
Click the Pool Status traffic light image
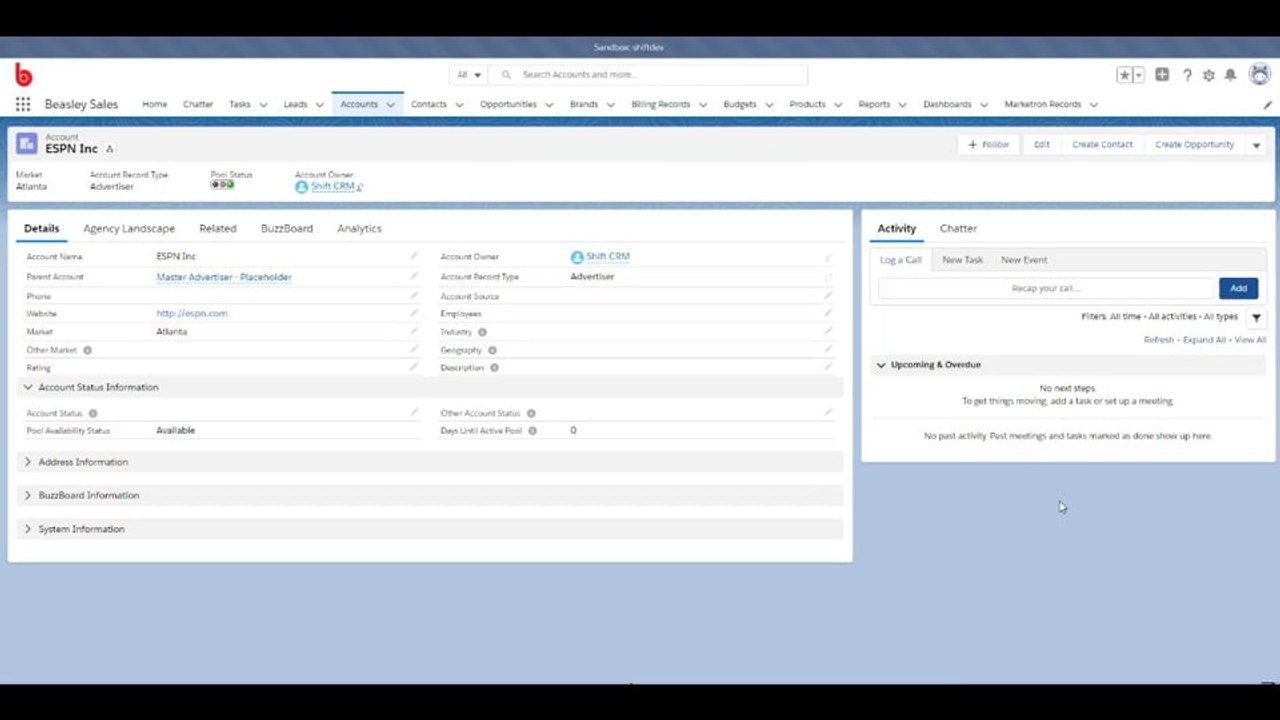point(222,185)
